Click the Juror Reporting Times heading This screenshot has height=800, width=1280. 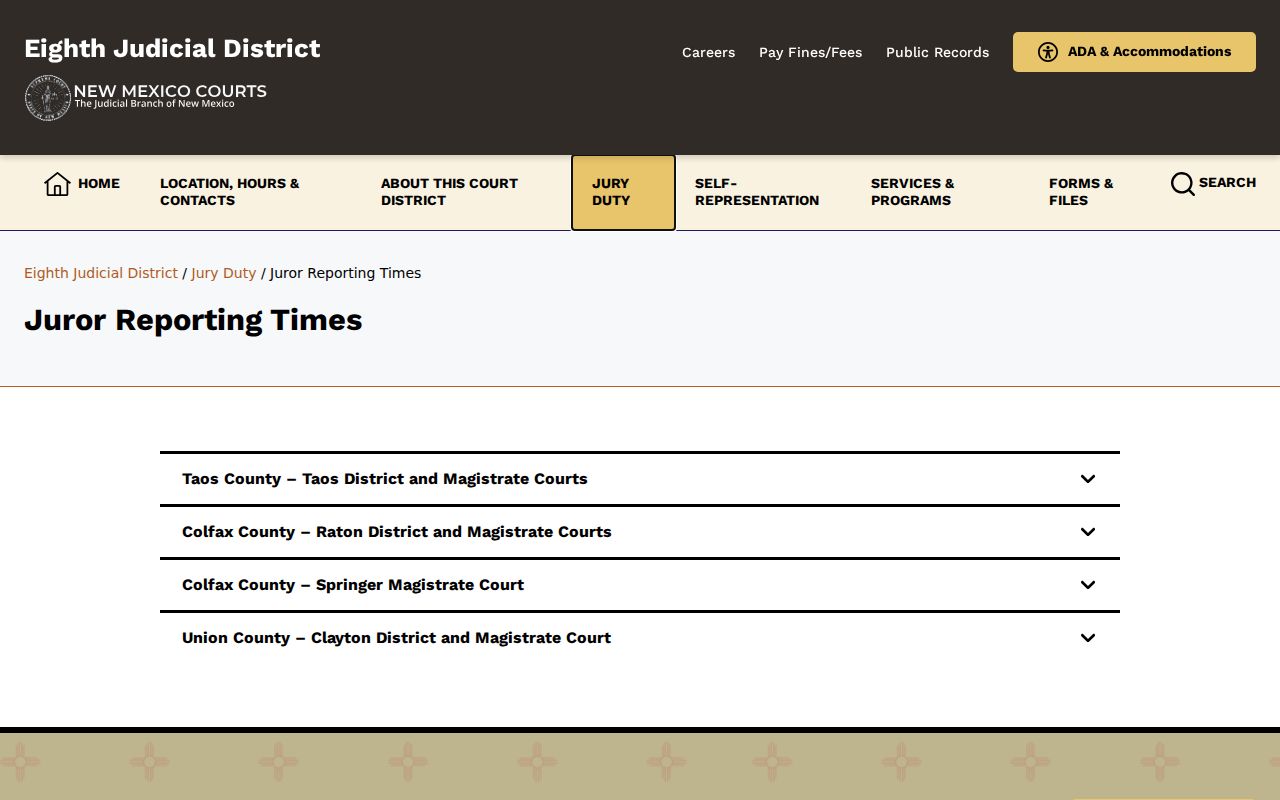[x=193, y=320]
